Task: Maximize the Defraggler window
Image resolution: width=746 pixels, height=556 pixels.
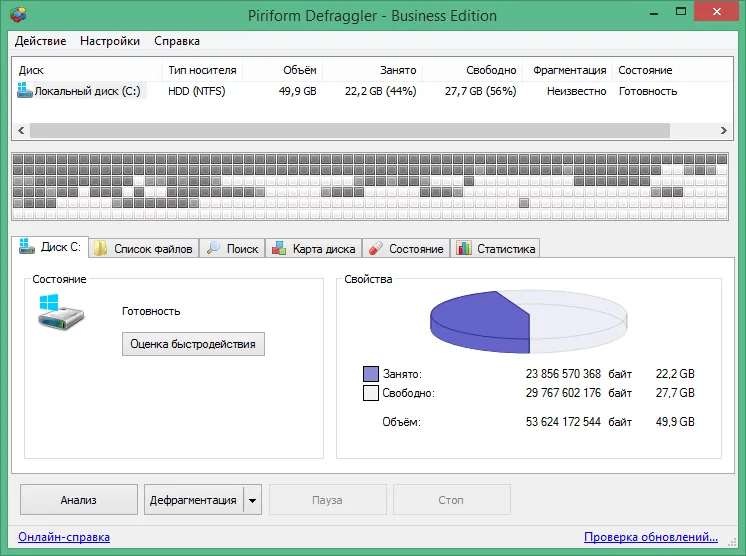Action: pyautogui.click(x=681, y=12)
